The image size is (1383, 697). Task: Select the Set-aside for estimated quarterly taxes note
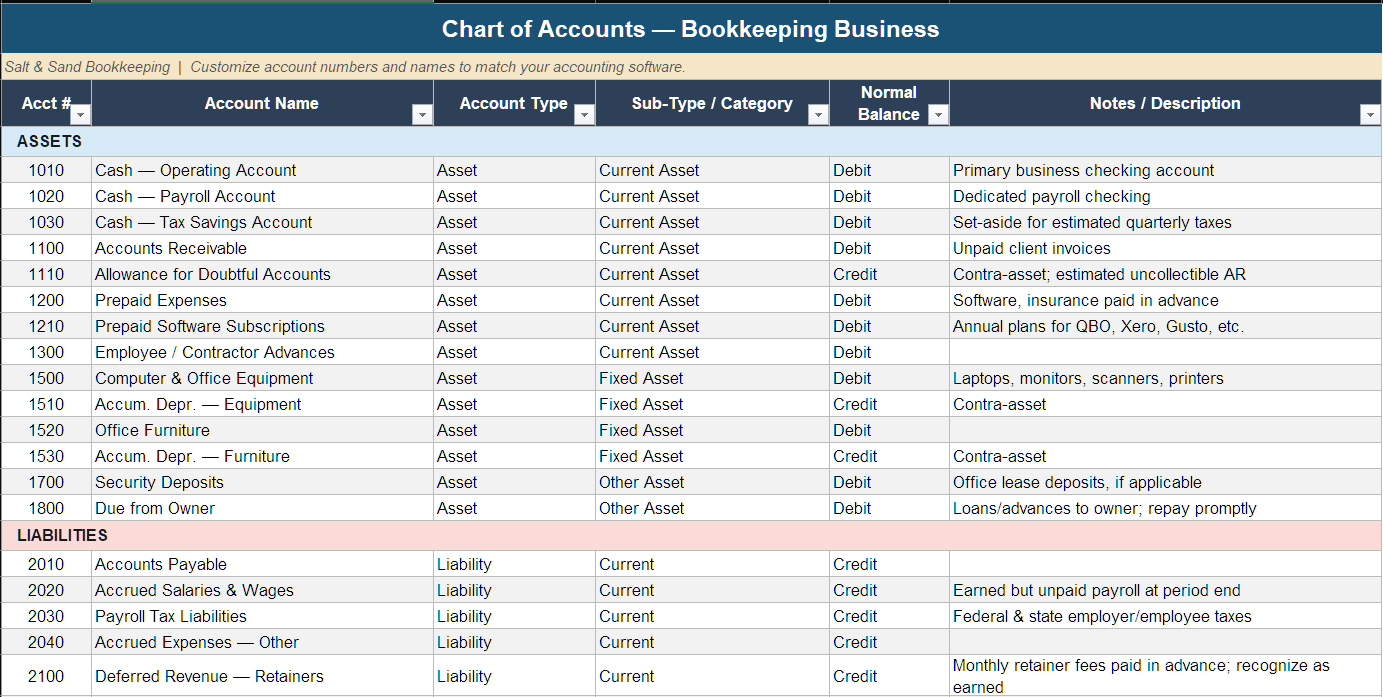point(1166,222)
